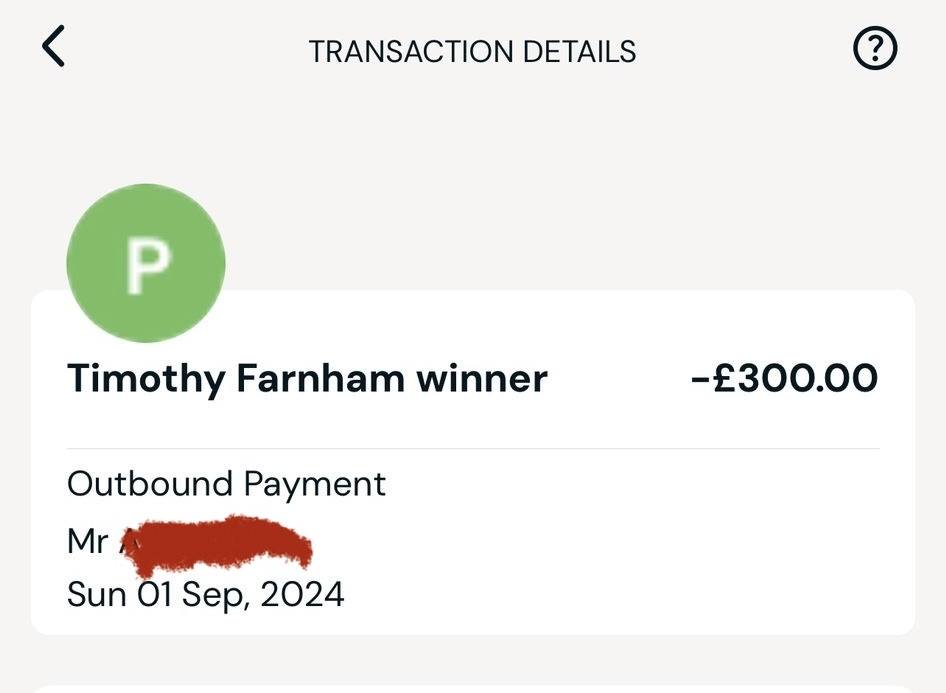The image size is (946, 693).
Task: Click the divider line below the payee name
Action: [x=473, y=449]
